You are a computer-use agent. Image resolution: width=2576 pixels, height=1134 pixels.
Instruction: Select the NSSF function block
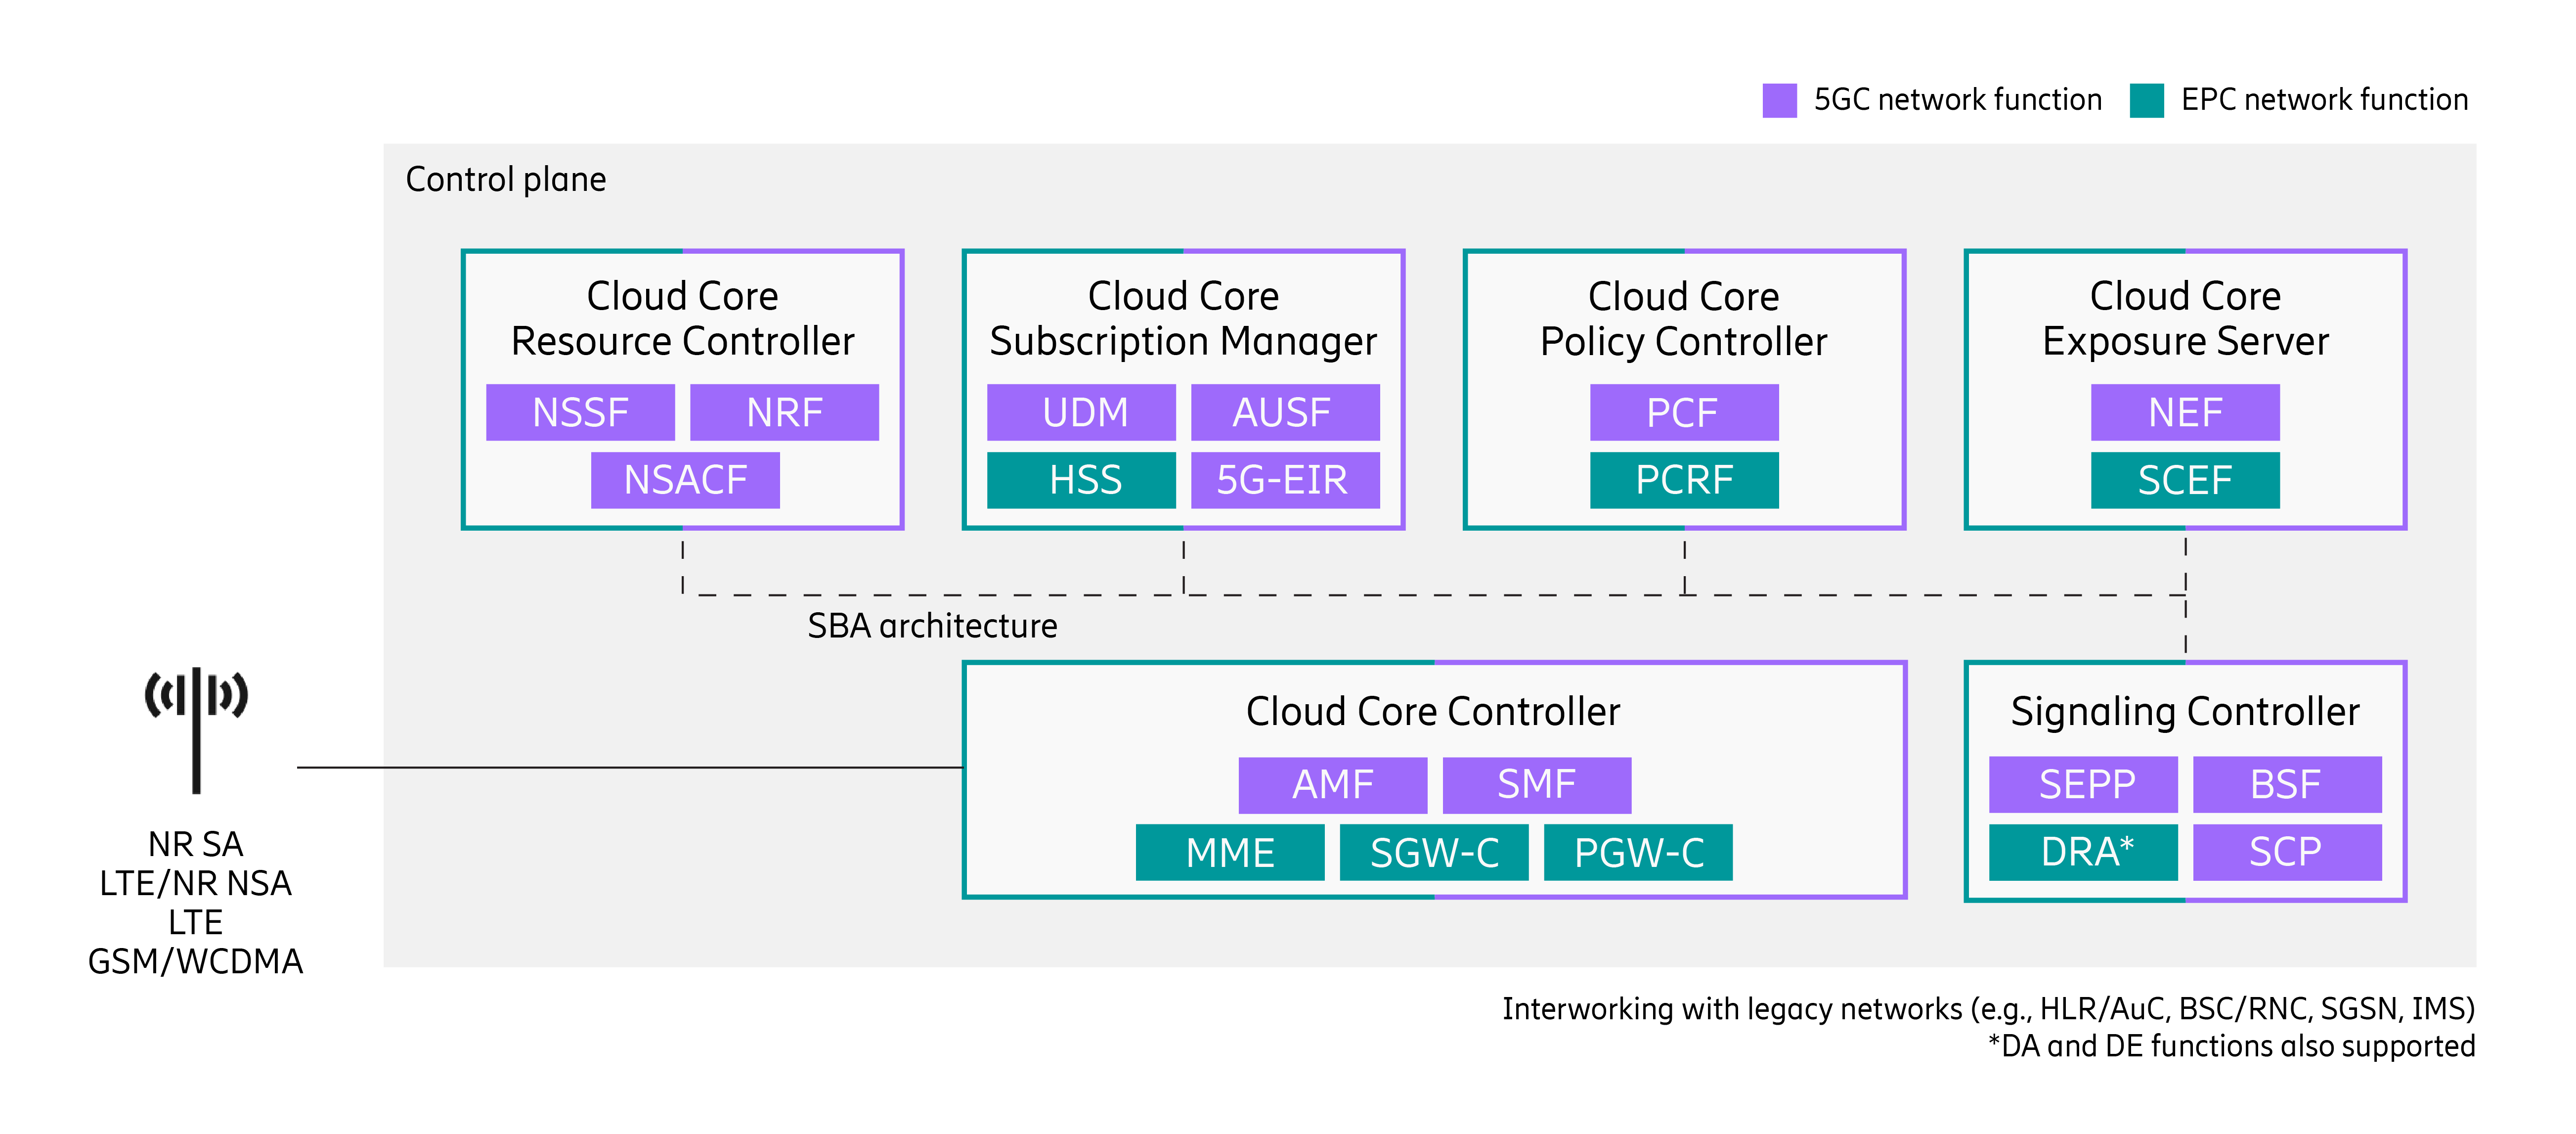coord(580,412)
